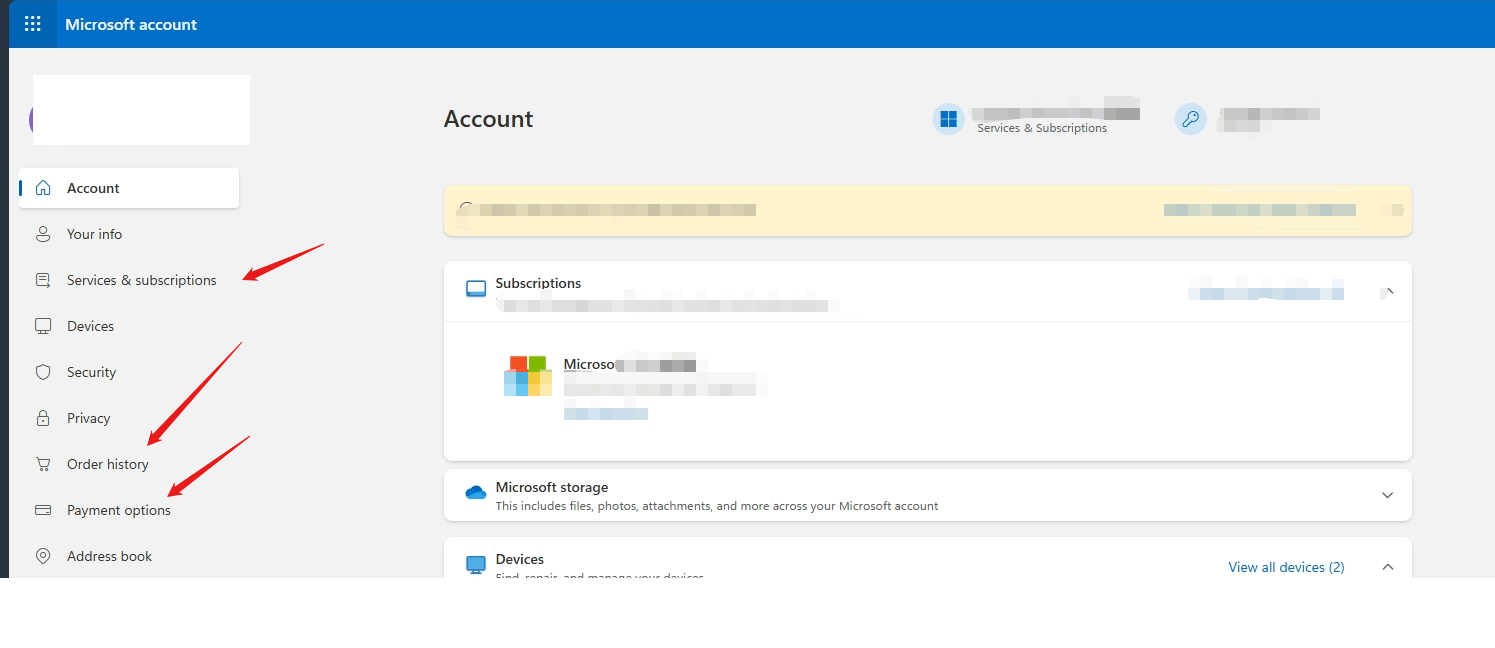Click the Devices card monitor icon
The width and height of the screenshot is (1495, 648).
476,565
